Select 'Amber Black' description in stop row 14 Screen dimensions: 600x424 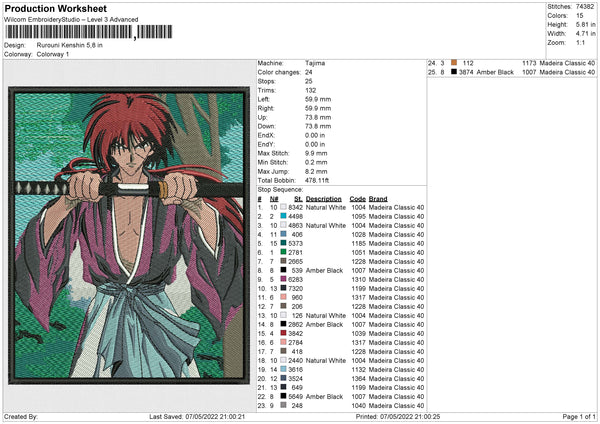click(x=324, y=324)
